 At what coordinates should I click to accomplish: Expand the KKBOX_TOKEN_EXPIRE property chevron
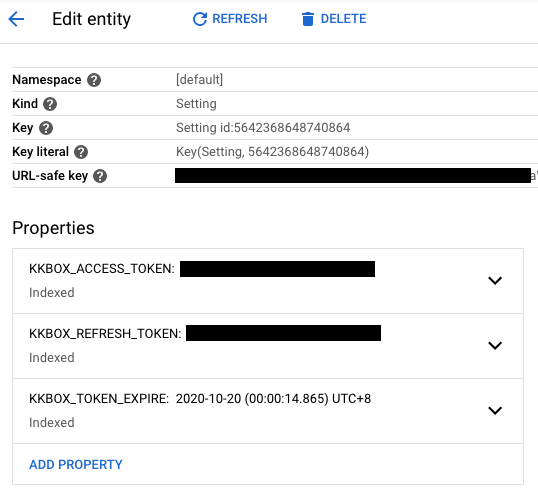[x=495, y=410]
